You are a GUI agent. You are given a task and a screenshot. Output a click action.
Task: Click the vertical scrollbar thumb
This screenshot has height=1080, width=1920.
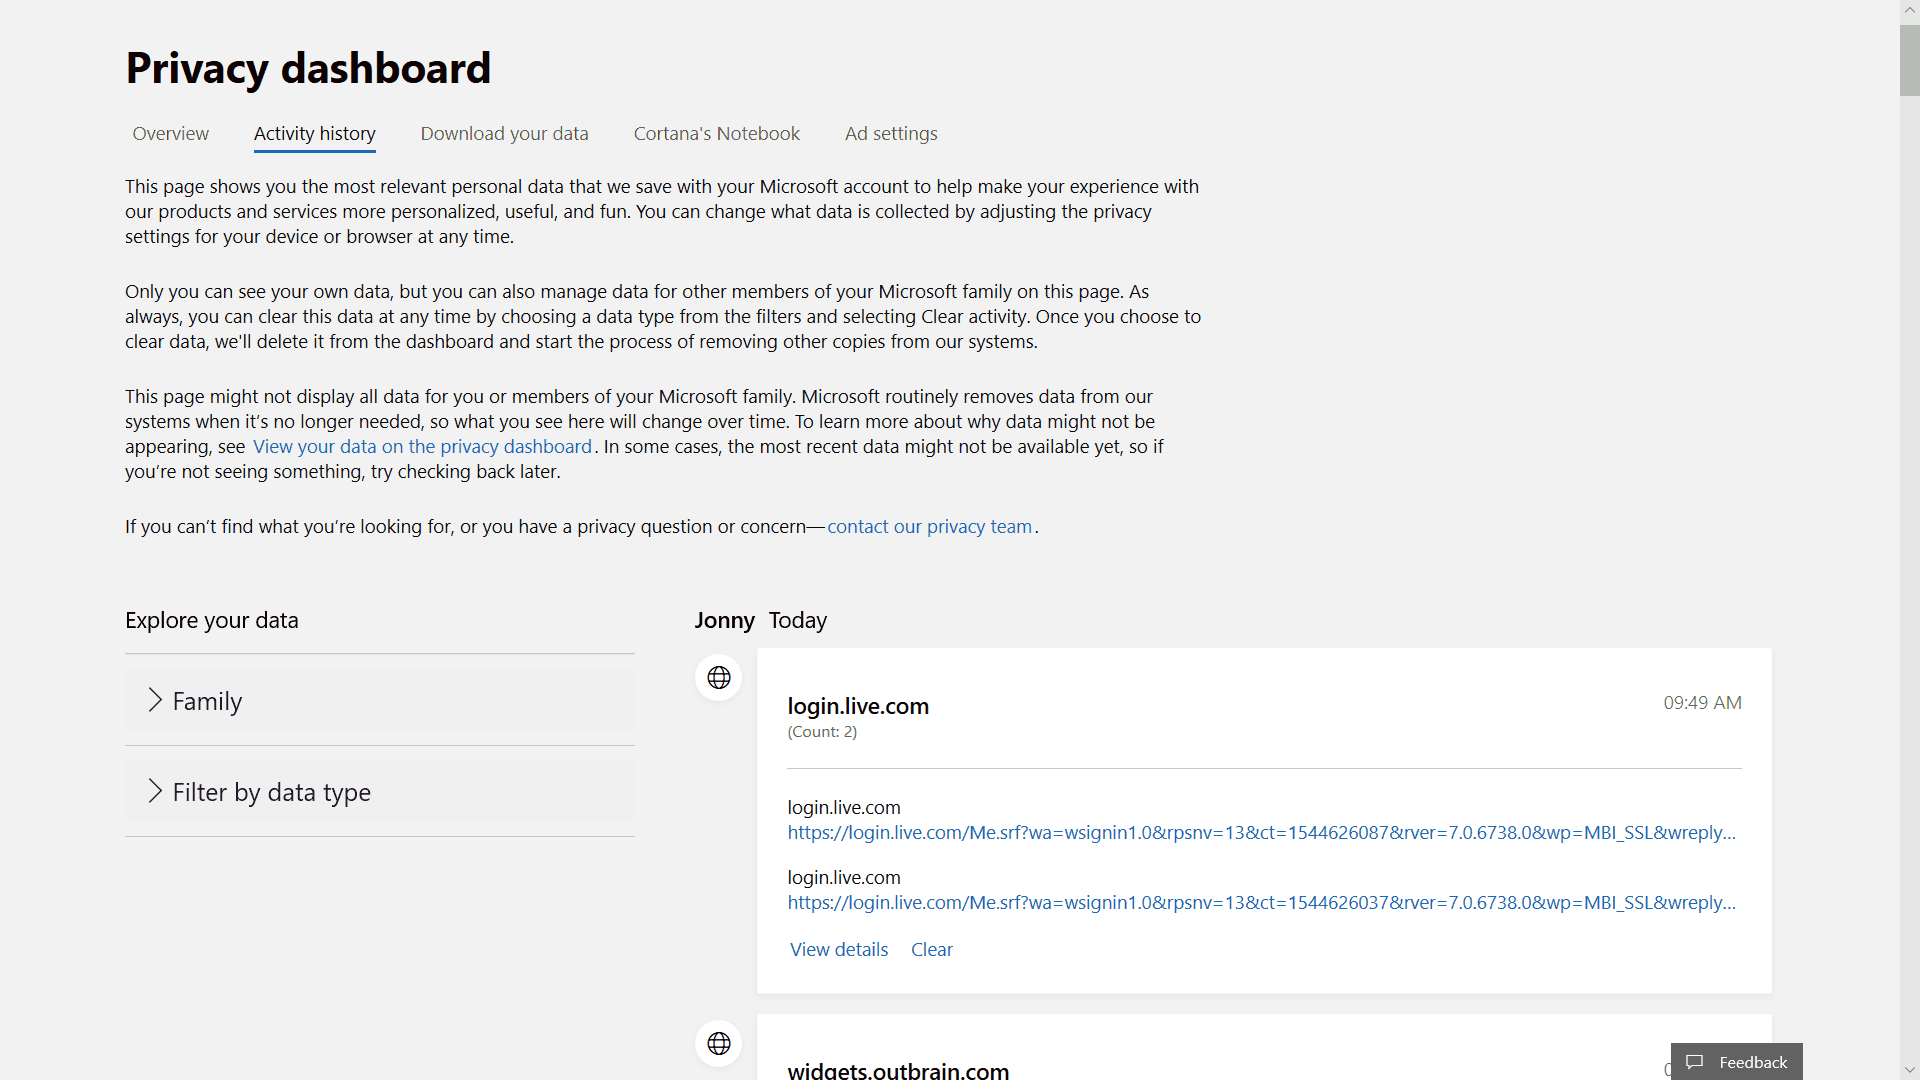(x=1909, y=60)
